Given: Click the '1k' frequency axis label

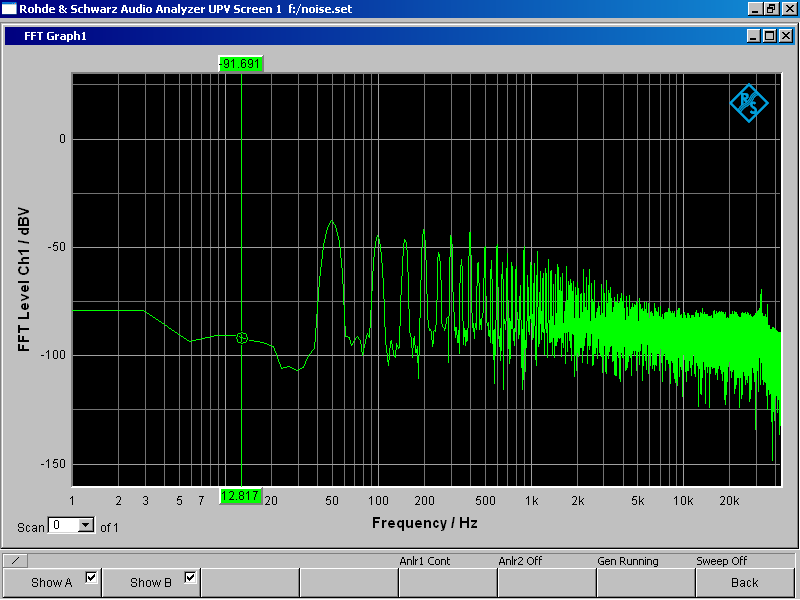Looking at the screenshot, I should tap(532, 501).
